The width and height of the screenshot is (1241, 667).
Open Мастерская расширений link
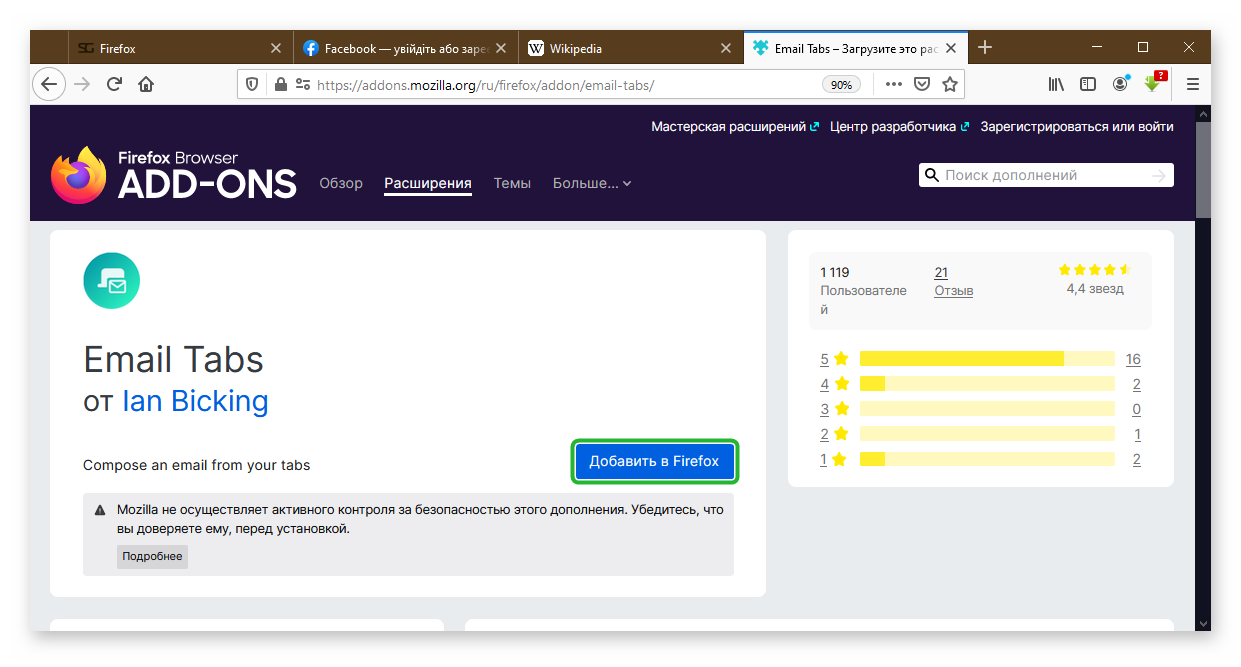(x=735, y=127)
